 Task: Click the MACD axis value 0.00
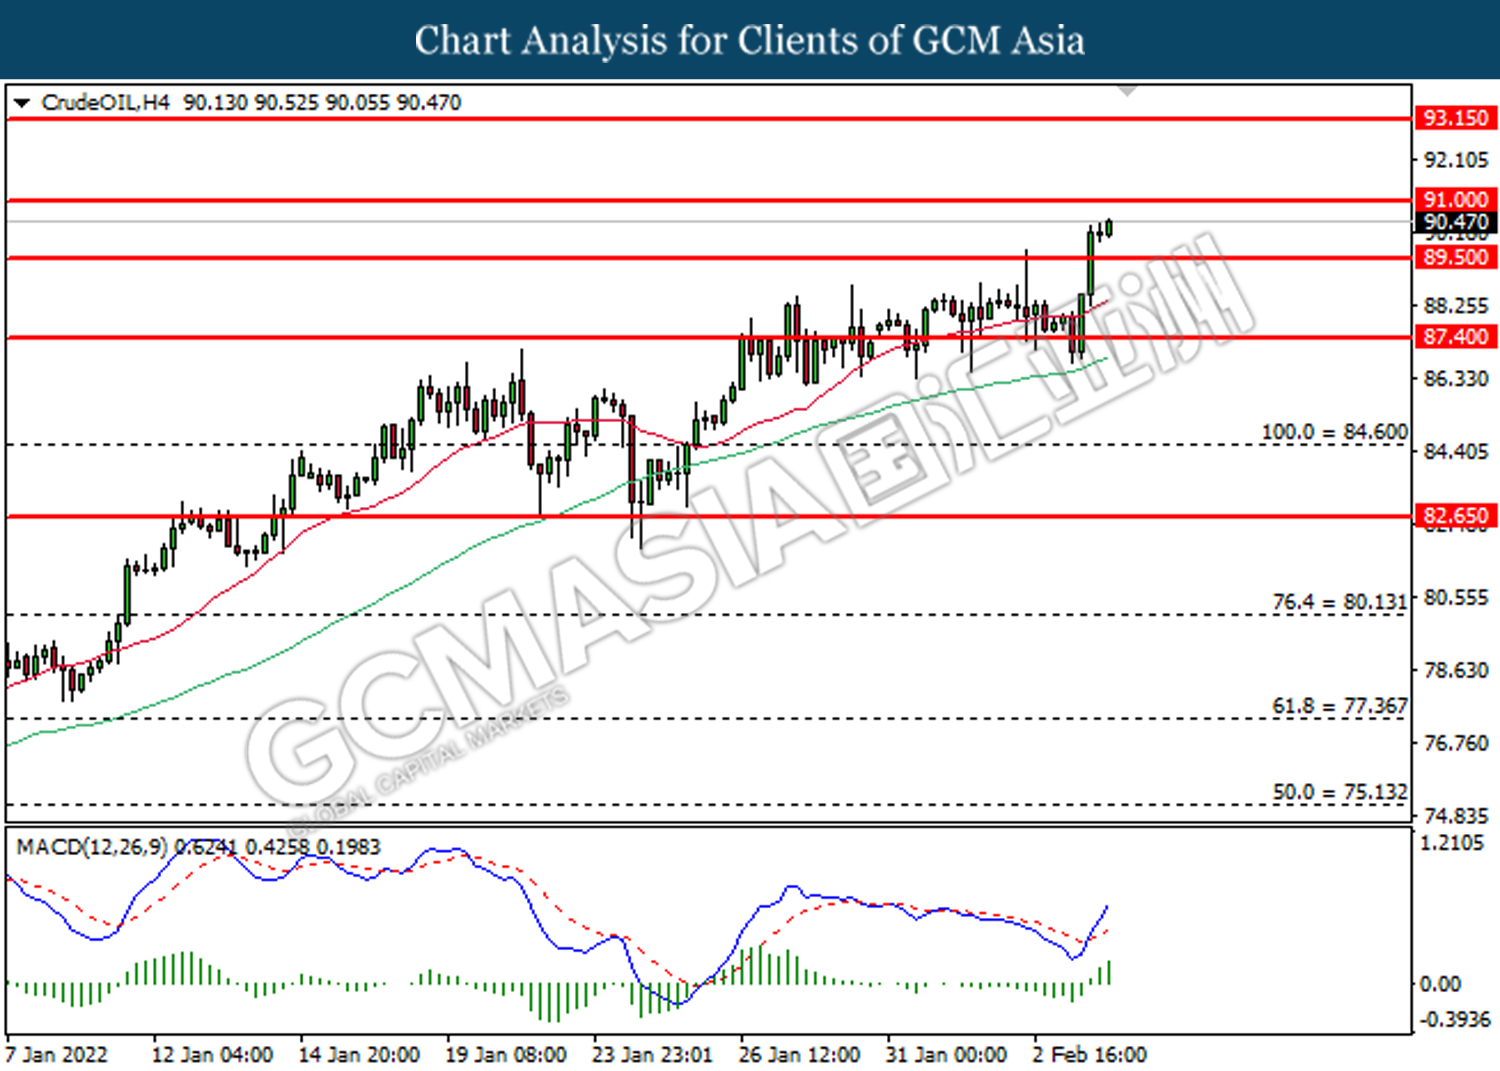click(1440, 984)
